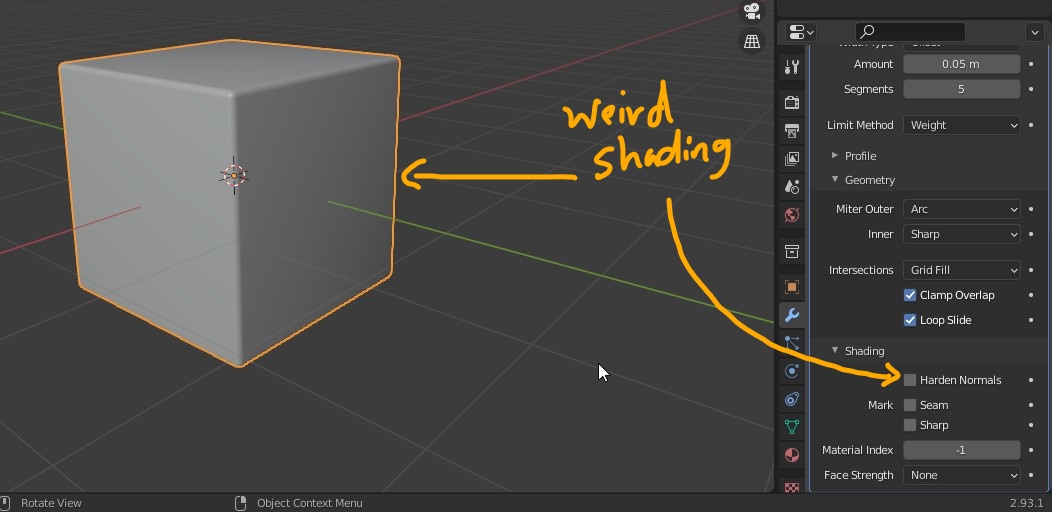Click the Harden Normals label
The width and height of the screenshot is (1052, 512).
[x=960, y=380]
